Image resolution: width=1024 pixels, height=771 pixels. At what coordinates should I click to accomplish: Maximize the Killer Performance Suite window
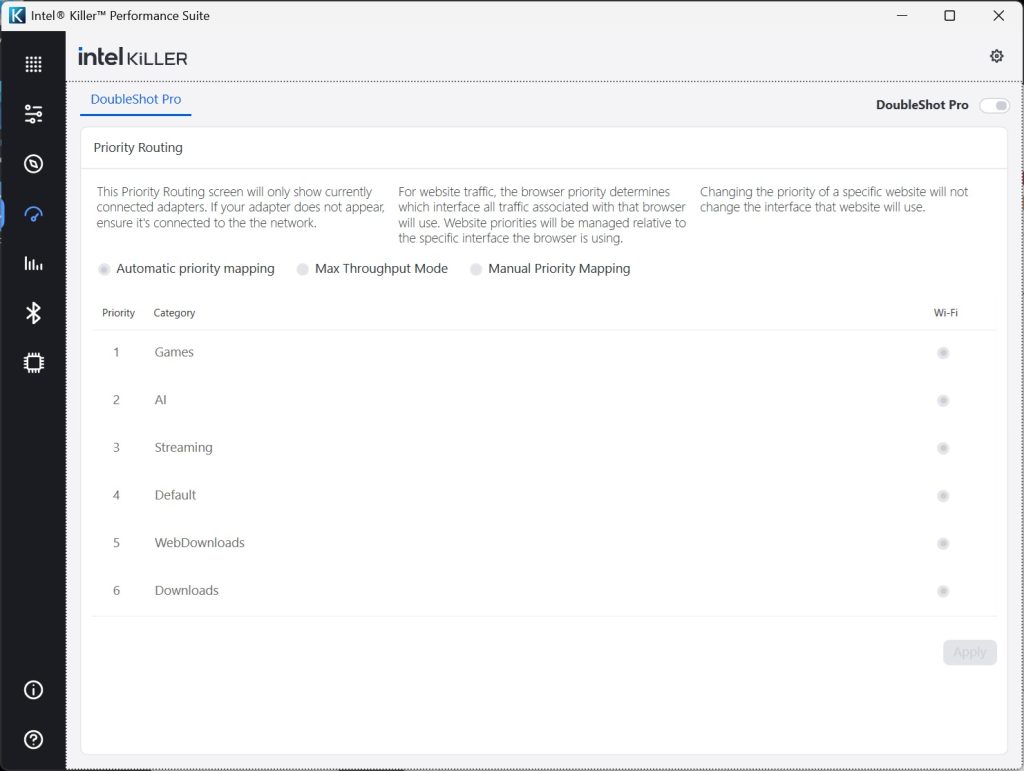pos(950,15)
